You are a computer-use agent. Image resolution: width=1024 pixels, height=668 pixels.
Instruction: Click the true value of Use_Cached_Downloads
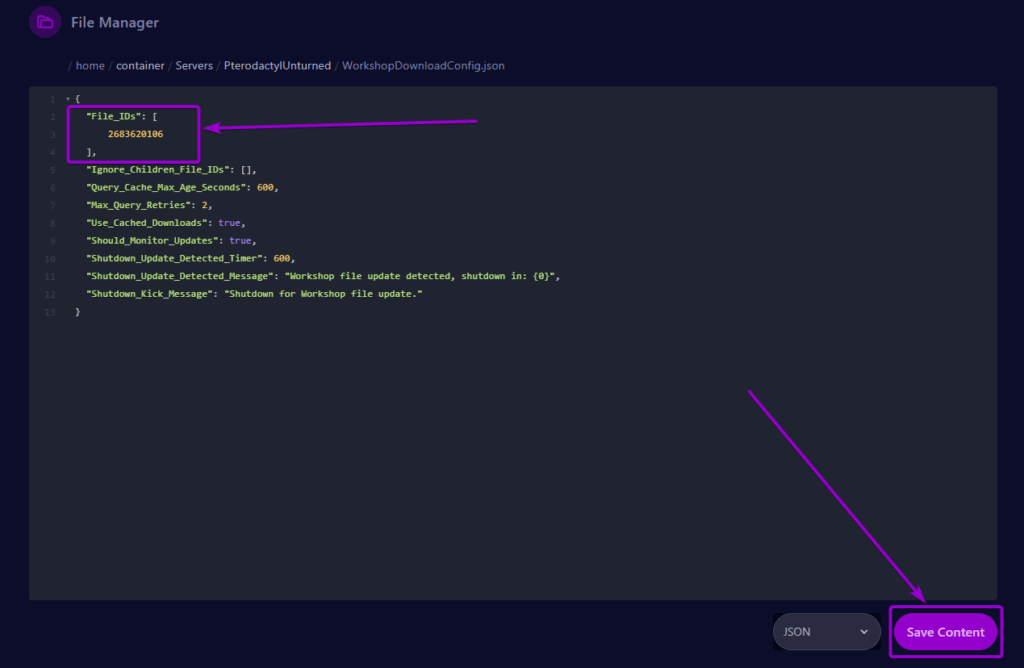(x=229, y=223)
